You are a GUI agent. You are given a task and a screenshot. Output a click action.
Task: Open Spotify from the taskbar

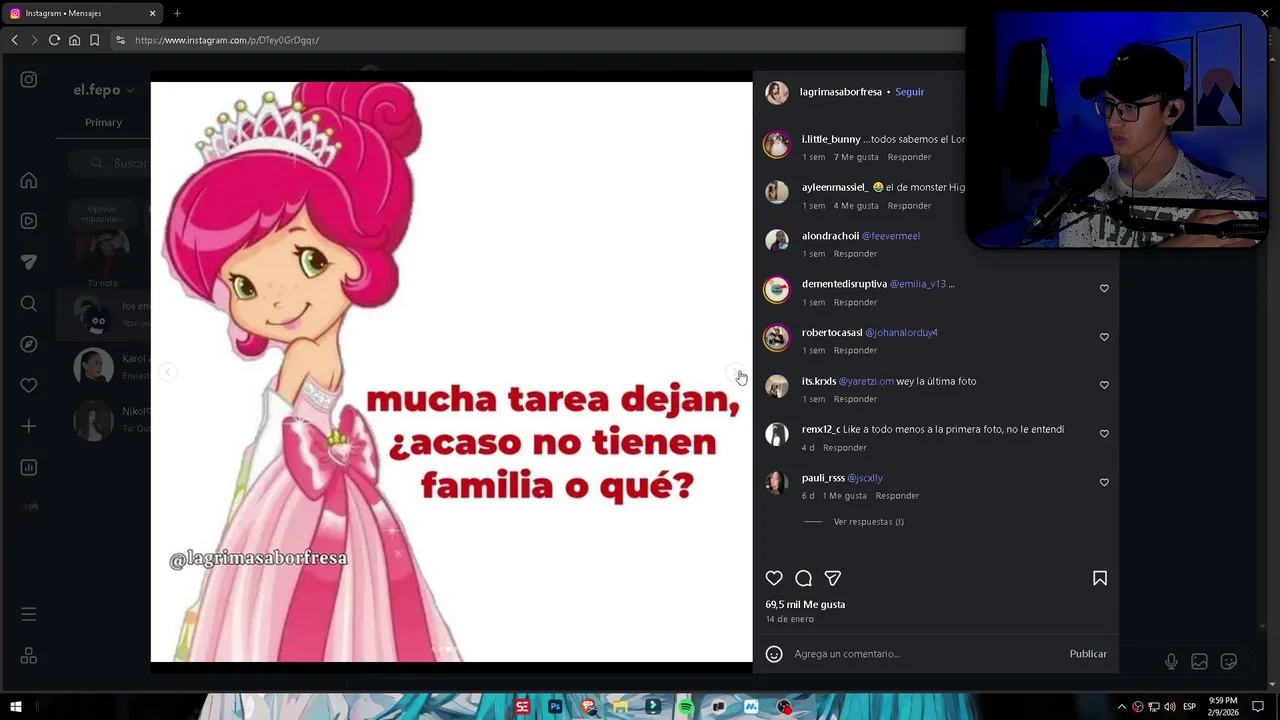coord(686,707)
